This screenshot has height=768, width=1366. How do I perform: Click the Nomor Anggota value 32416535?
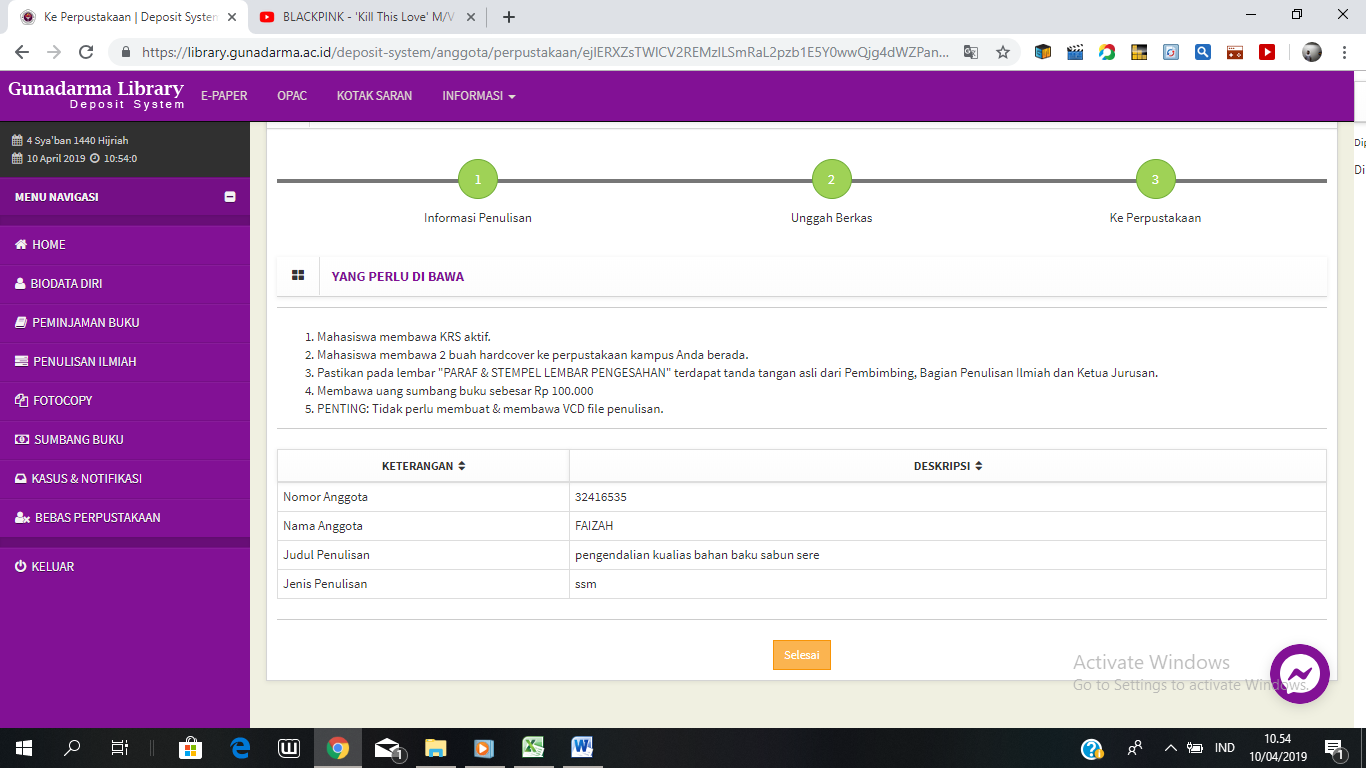pyautogui.click(x=601, y=497)
